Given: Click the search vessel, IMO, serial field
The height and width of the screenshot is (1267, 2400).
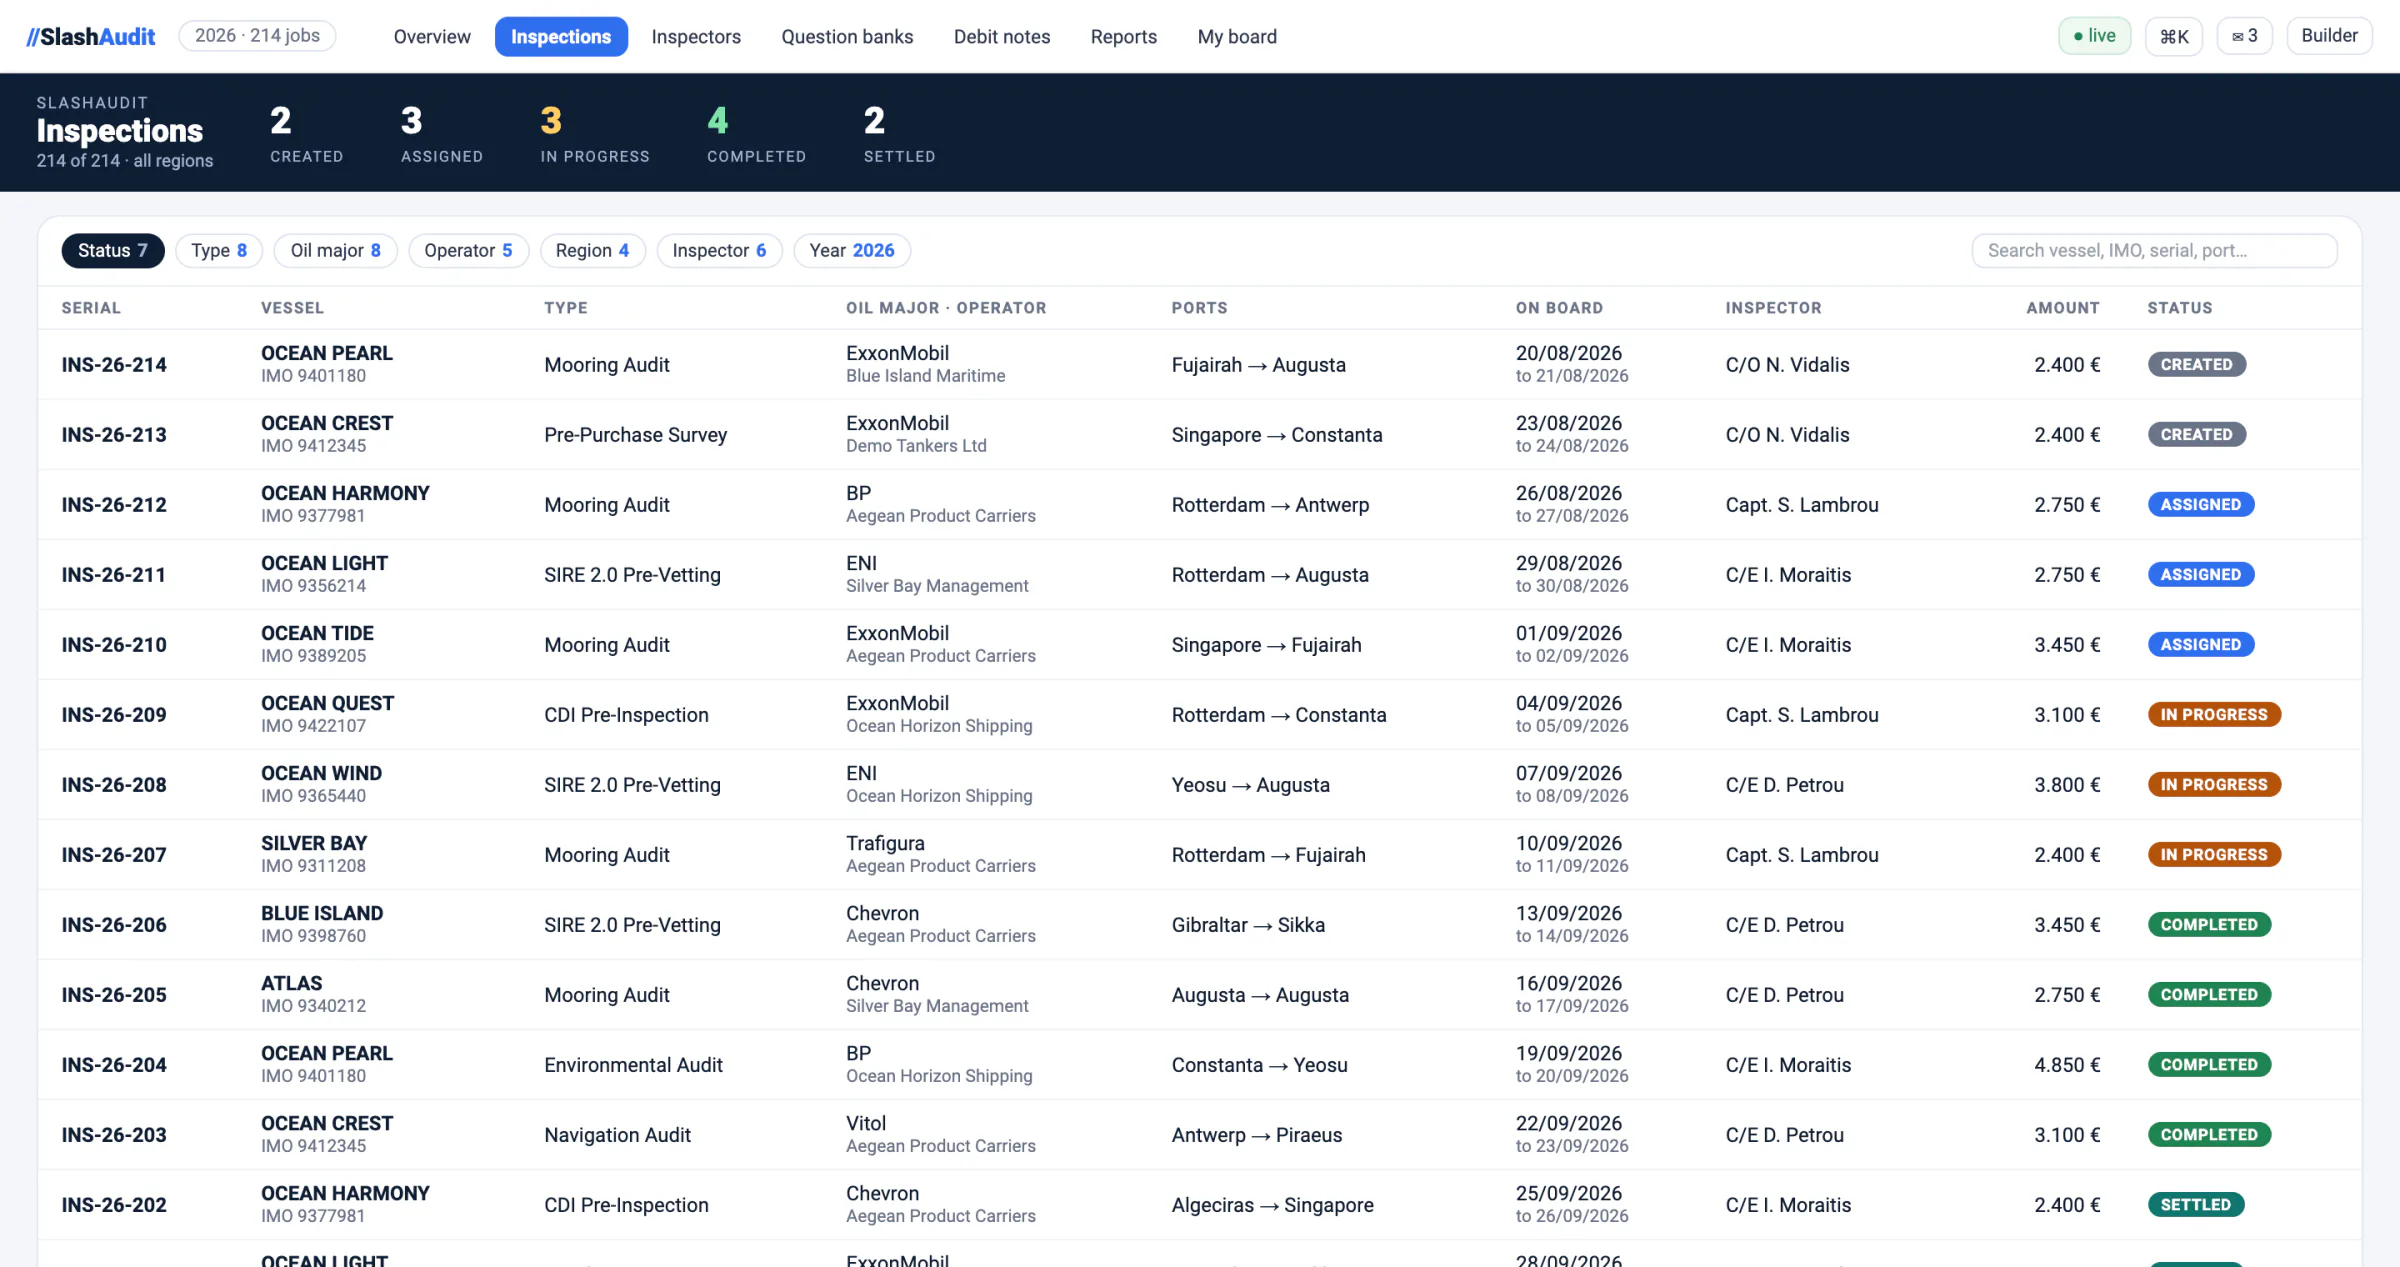Looking at the screenshot, I should pos(2154,251).
